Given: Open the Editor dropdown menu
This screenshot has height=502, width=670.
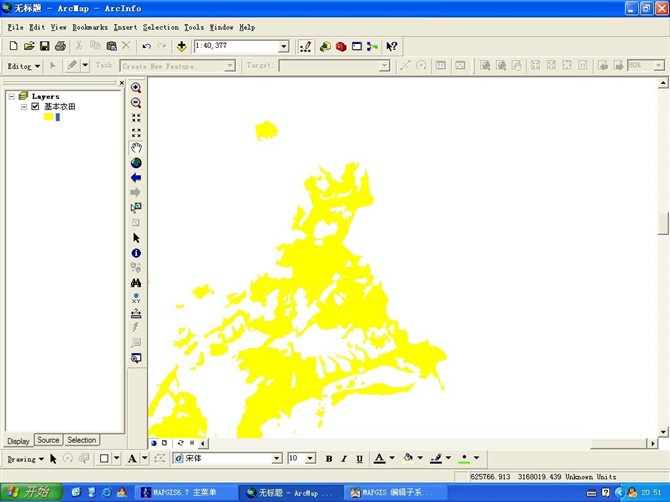Looking at the screenshot, I should click(x=24, y=66).
